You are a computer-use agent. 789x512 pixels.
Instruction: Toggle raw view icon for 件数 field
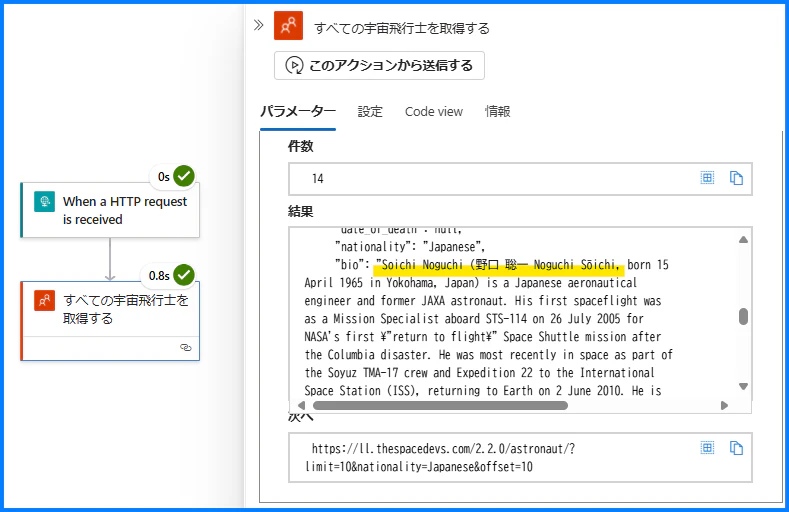707,178
